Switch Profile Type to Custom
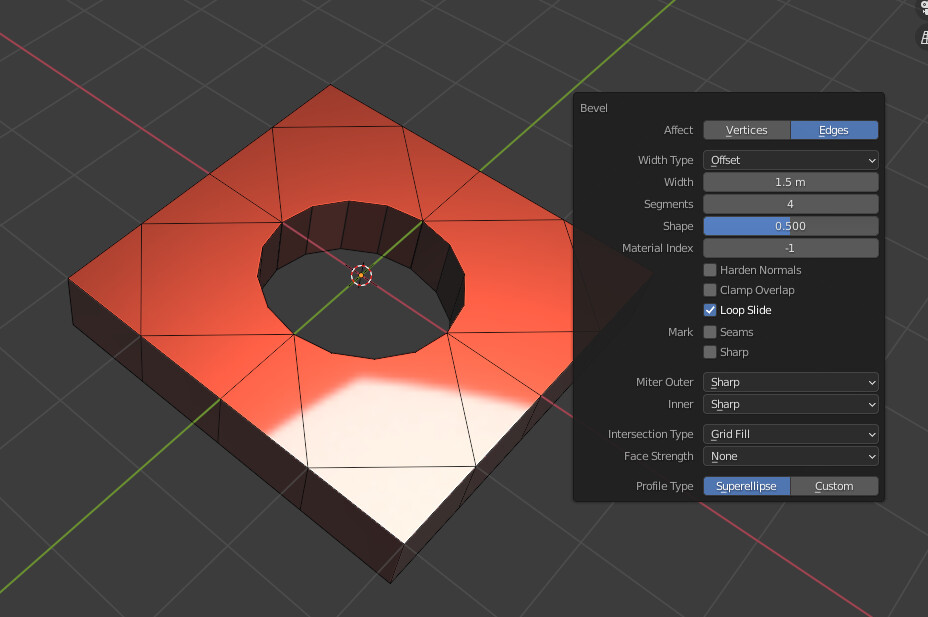The width and height of the screenshot is (928, 617). click(835, 486)
